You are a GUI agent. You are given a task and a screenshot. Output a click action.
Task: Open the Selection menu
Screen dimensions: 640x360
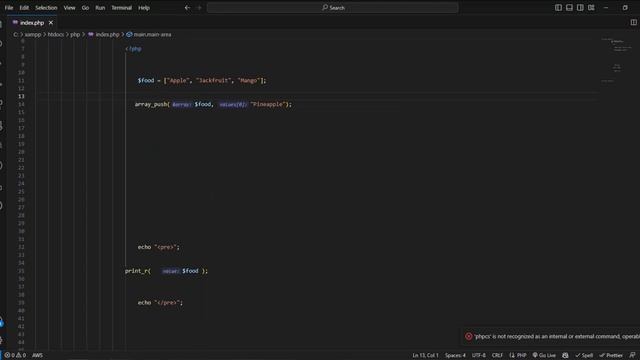(46, 7)
